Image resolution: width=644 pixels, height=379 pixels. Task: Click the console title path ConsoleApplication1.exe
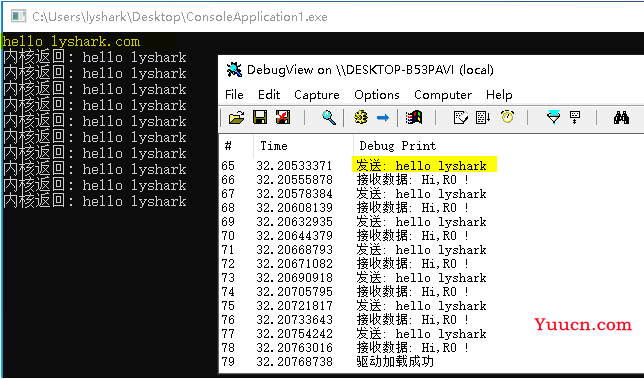tap(180, 17)
